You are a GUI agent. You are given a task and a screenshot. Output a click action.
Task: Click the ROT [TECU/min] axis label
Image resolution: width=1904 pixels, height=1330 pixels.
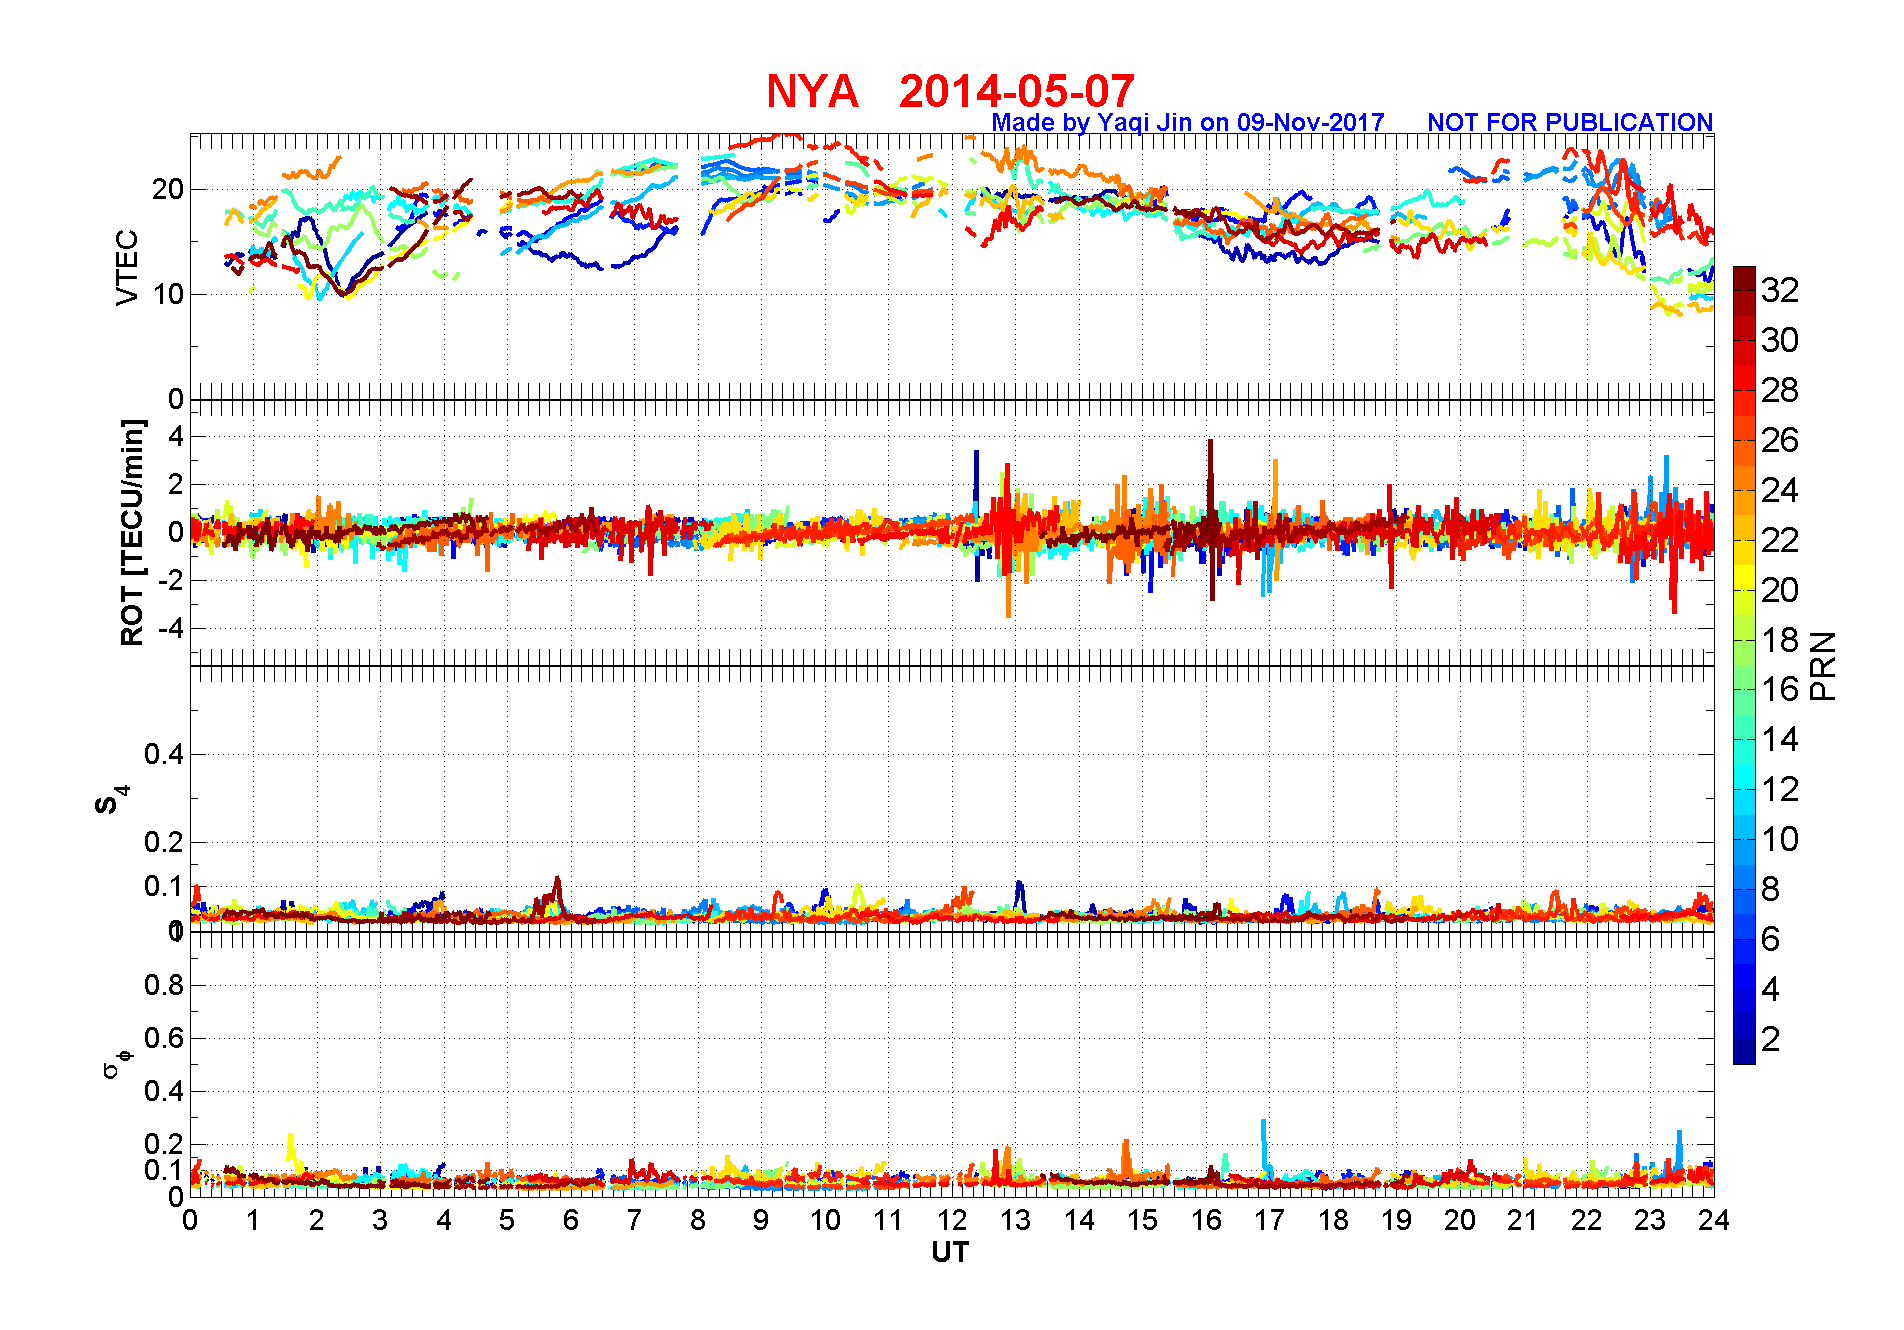(x=132, y=532)
